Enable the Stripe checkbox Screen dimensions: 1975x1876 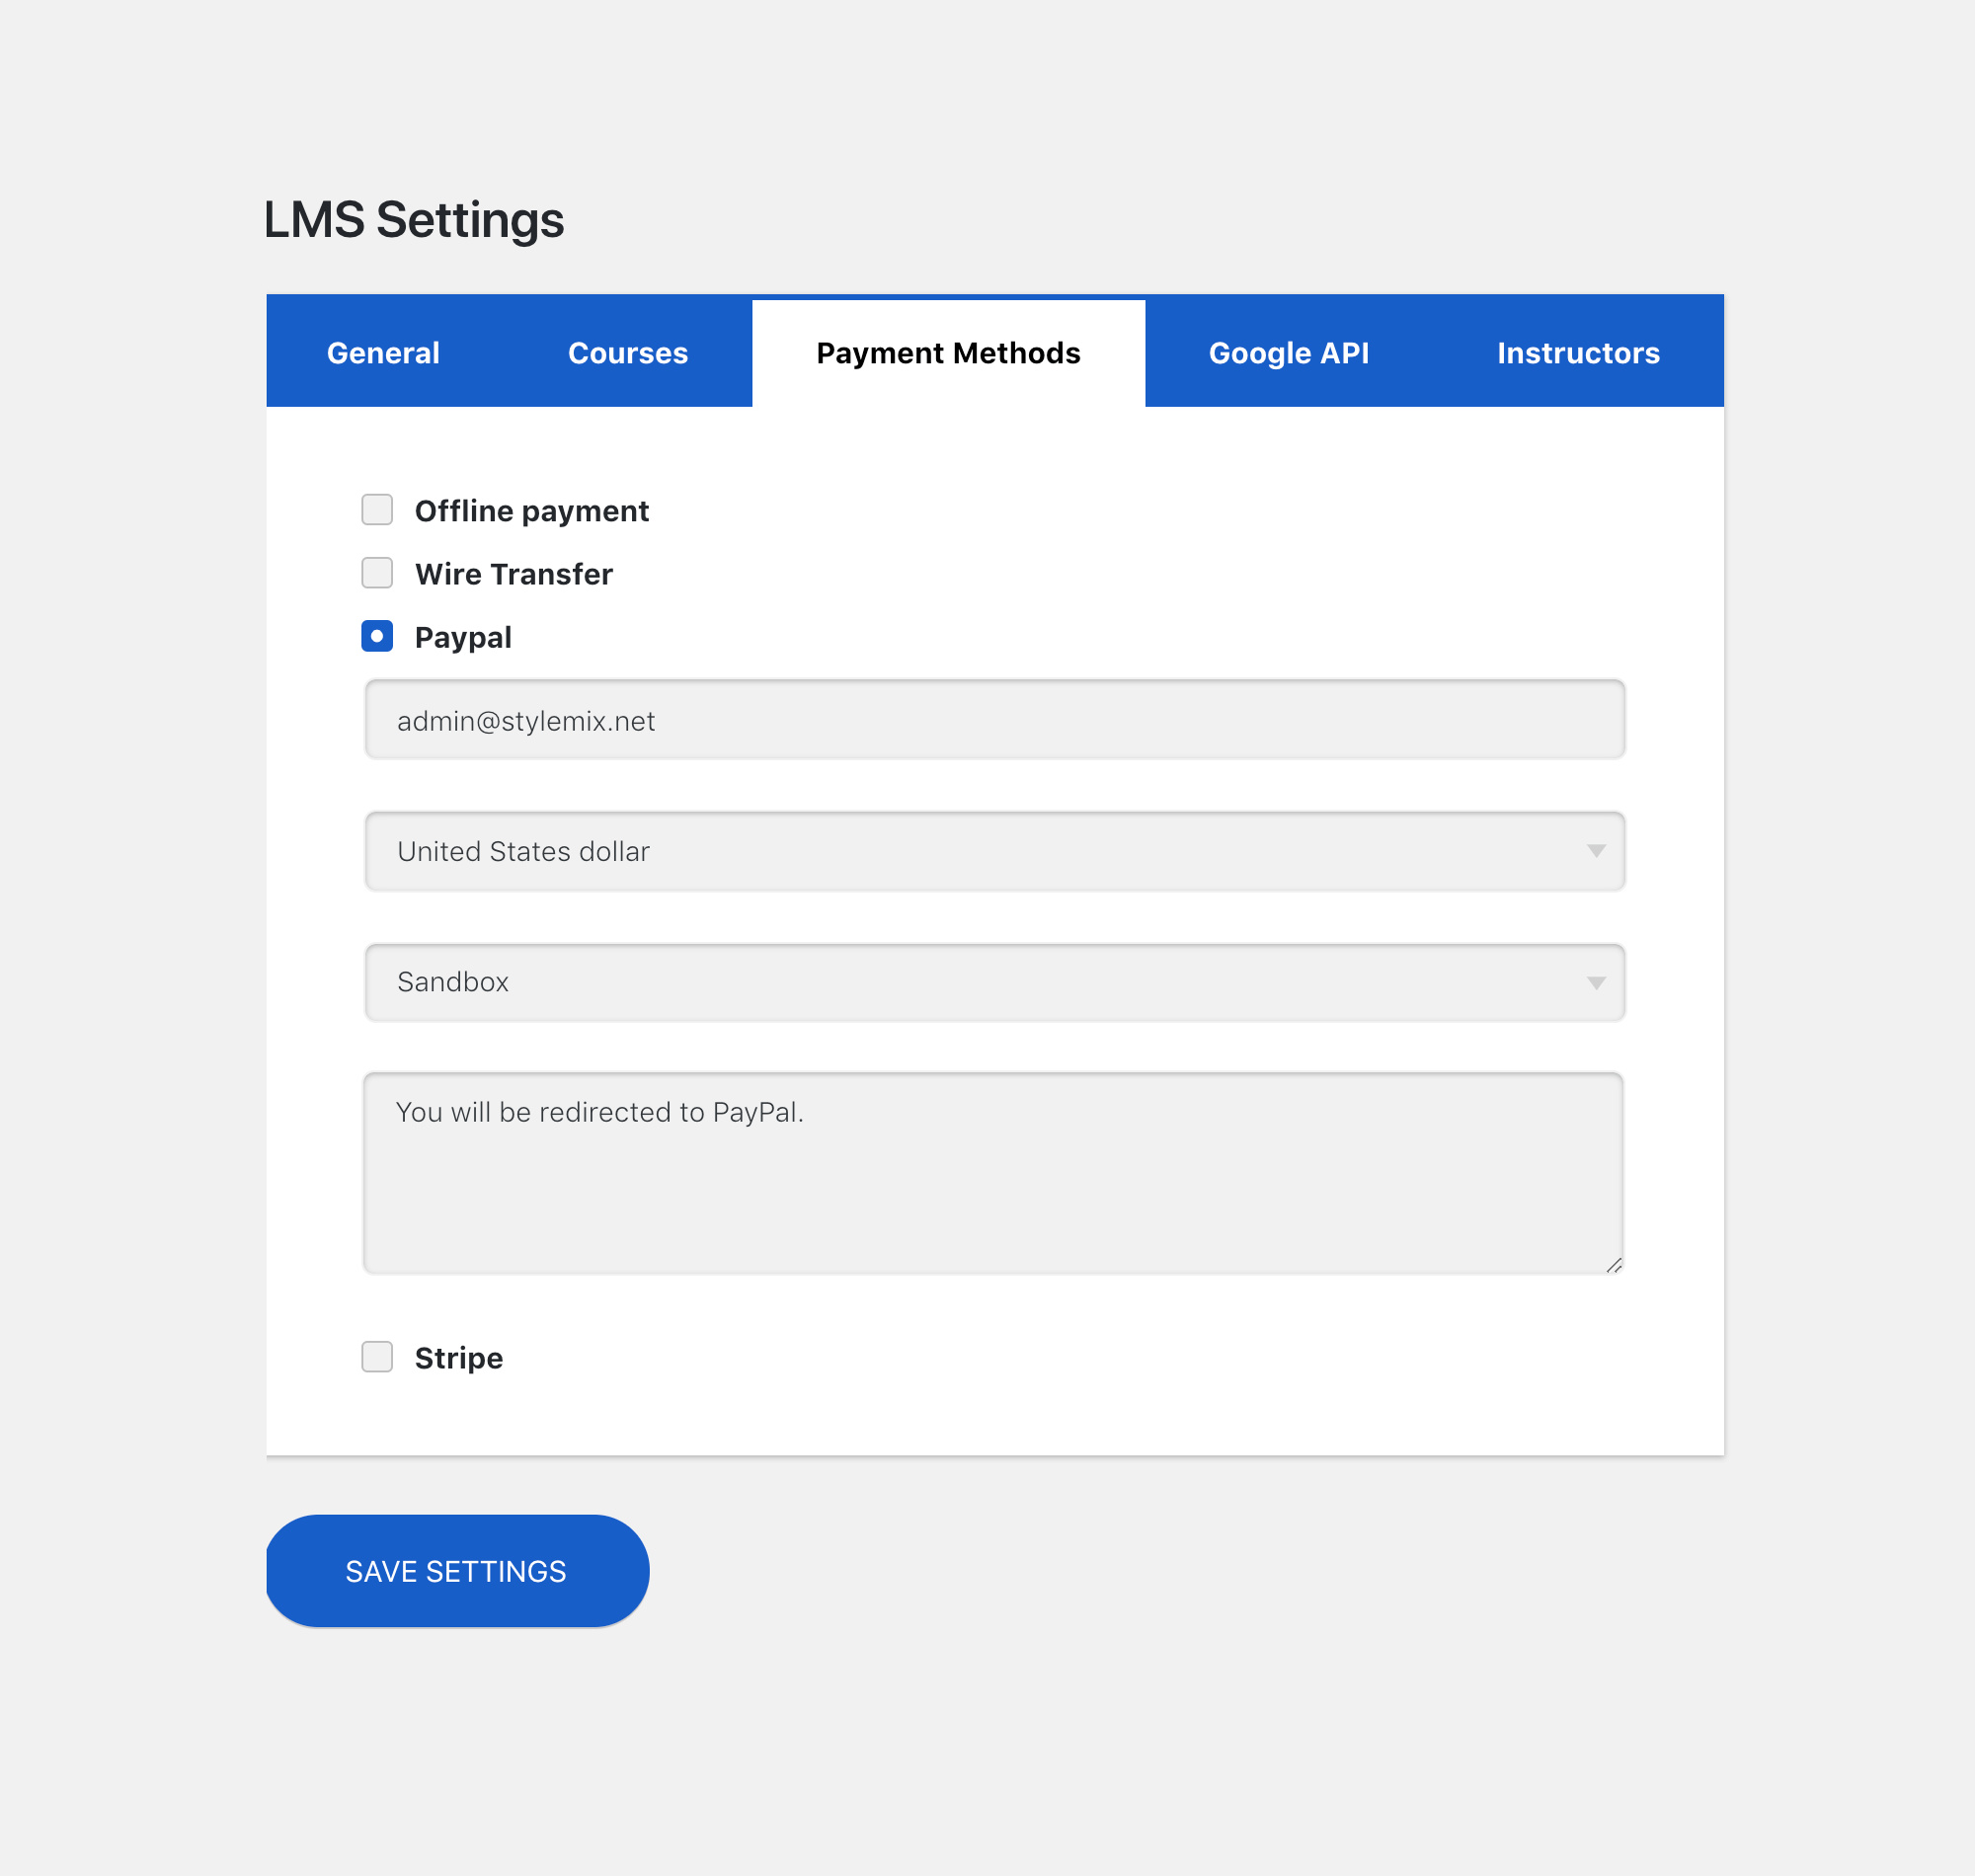pos(377,1357)
